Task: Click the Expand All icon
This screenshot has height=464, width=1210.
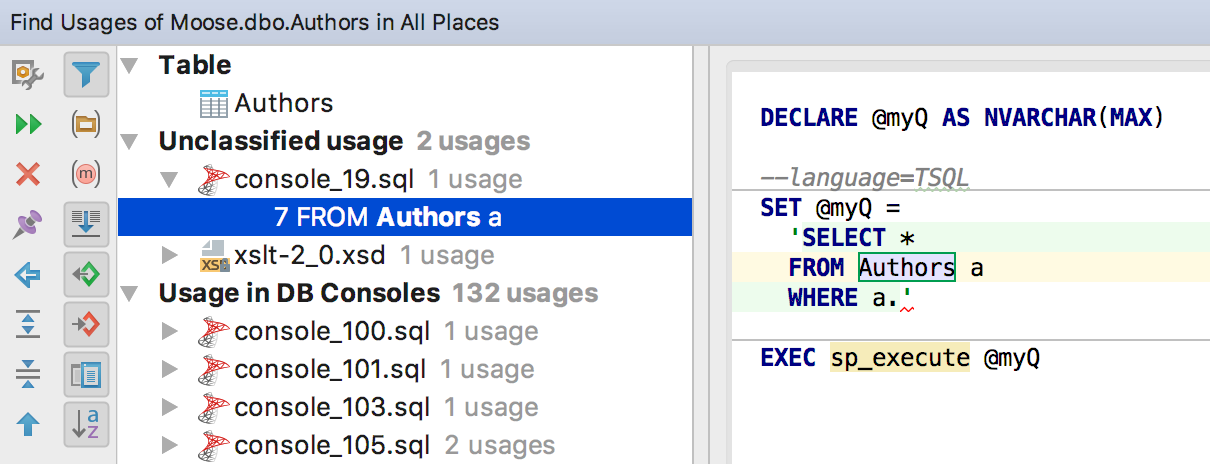Action: coord(28,325)
